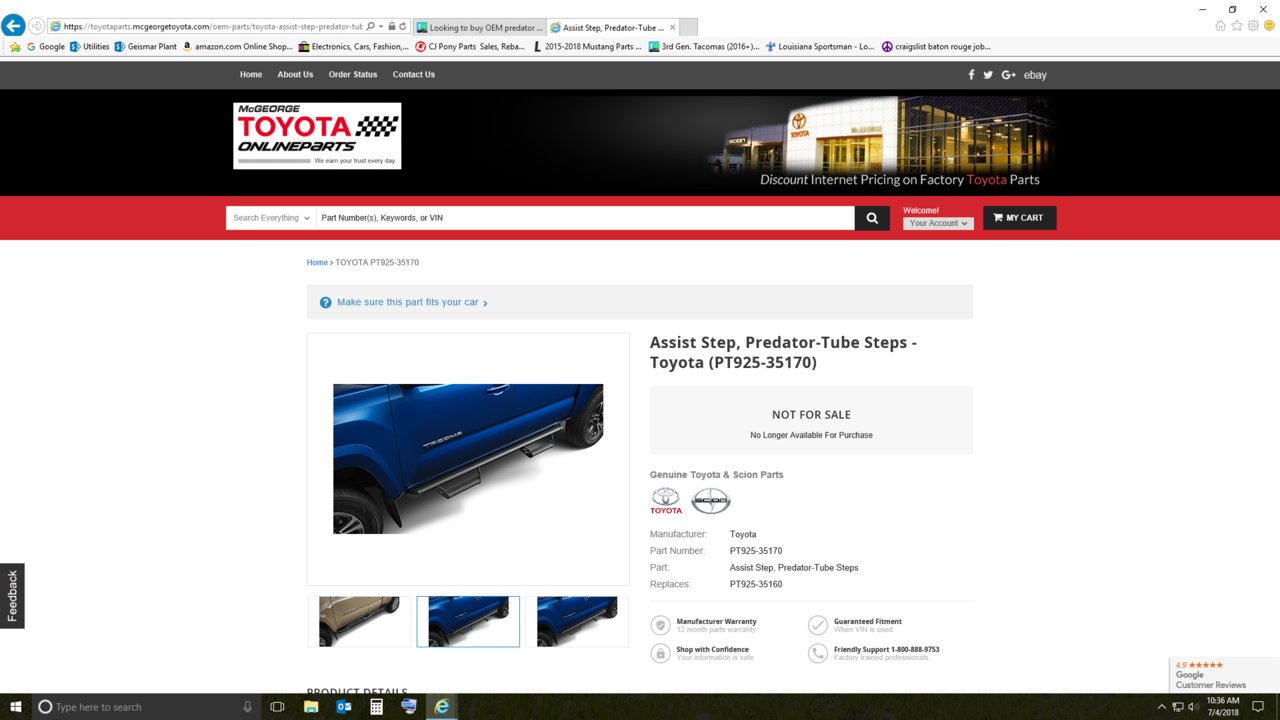Open the address bar search dropdown arrow
1280x720 pixels.
pos(380,26)
